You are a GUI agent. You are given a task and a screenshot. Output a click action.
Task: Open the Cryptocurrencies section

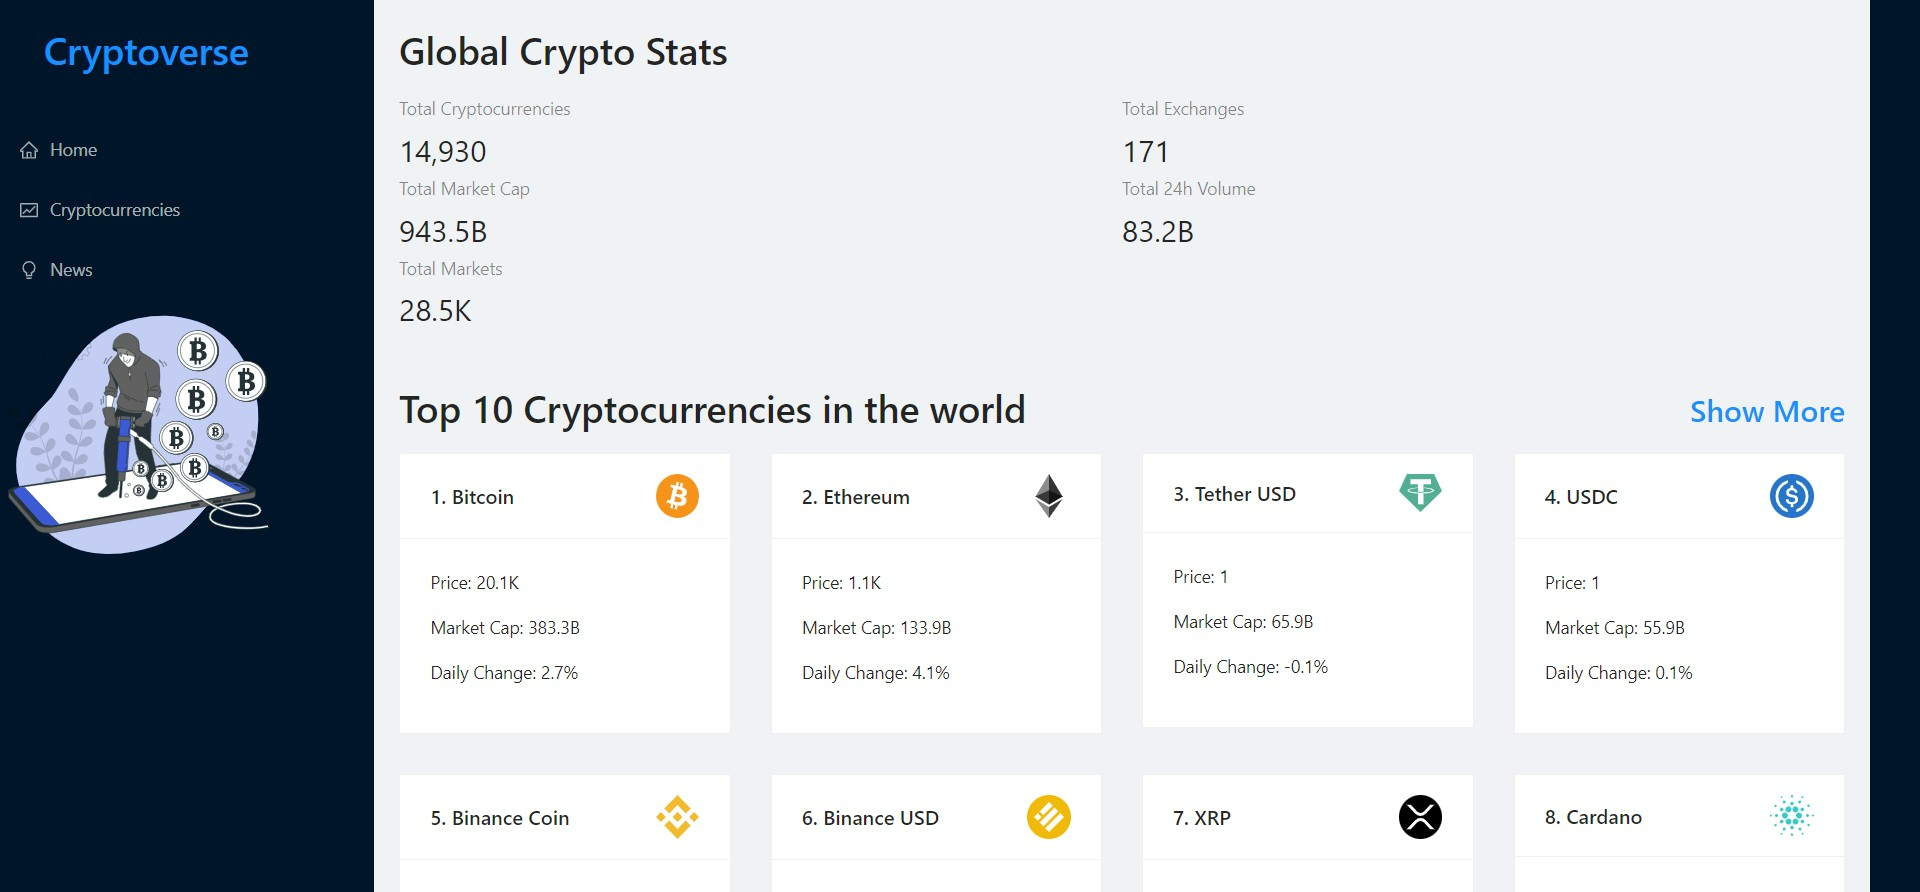click(x=114, y=209)
